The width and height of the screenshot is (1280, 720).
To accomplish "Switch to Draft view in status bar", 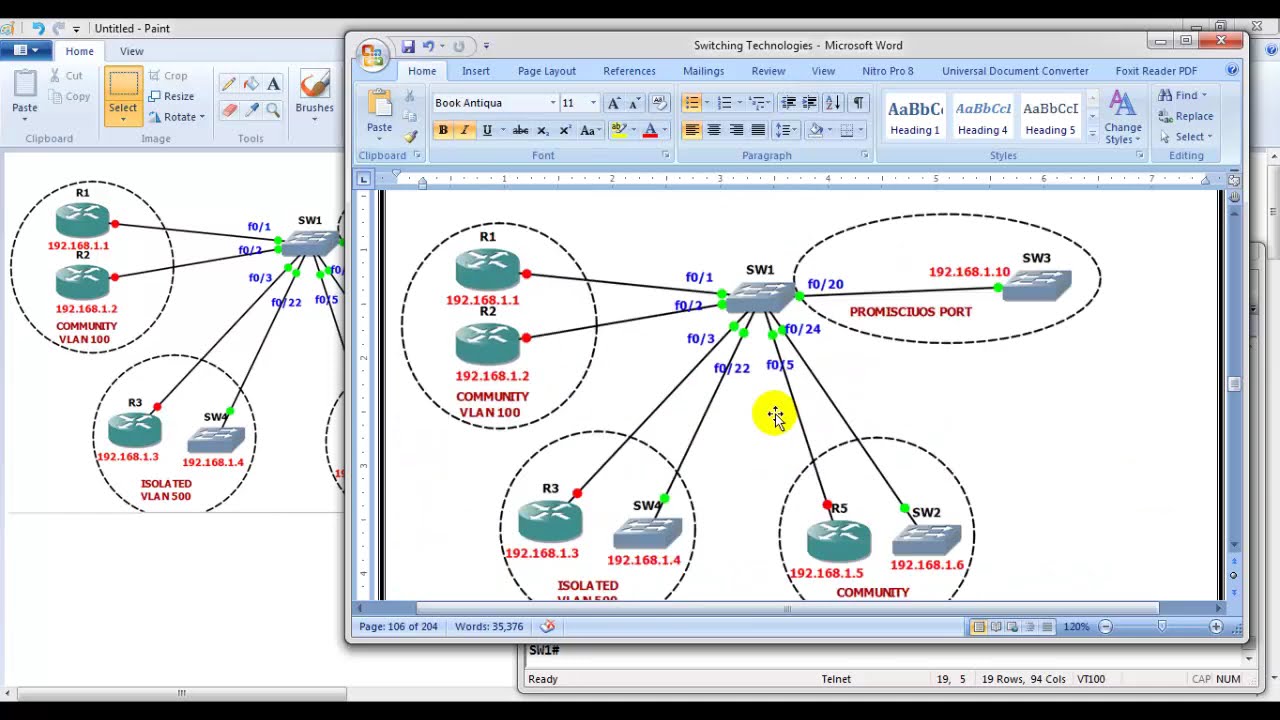I will click(1047, 626).
